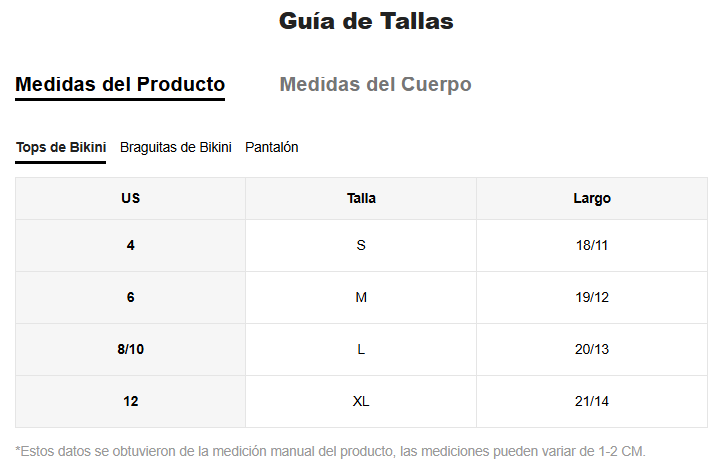This screenshot has height=467, width=717.
Task: Click the 19/12 length value
Action: pos(592,297)
